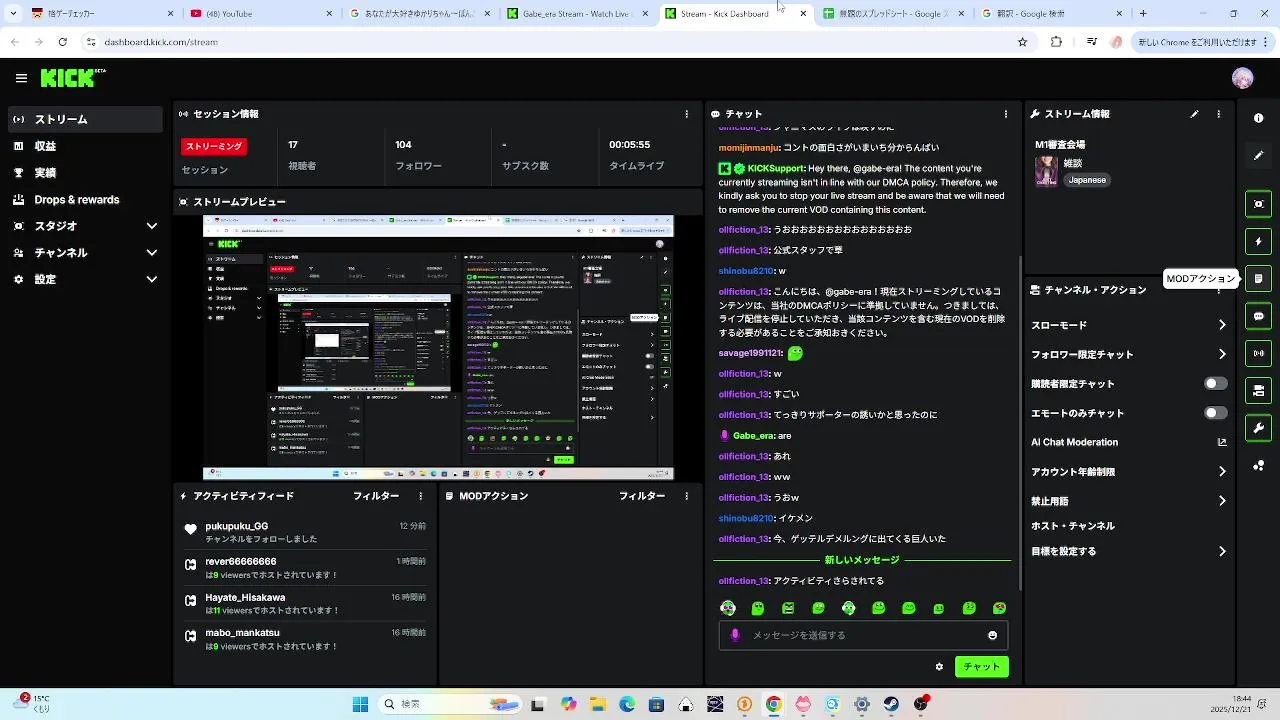Select 収益 in sidebar
Viewport: 1280px width, 720px height.
pyautogui.click(x=85, y=146)
